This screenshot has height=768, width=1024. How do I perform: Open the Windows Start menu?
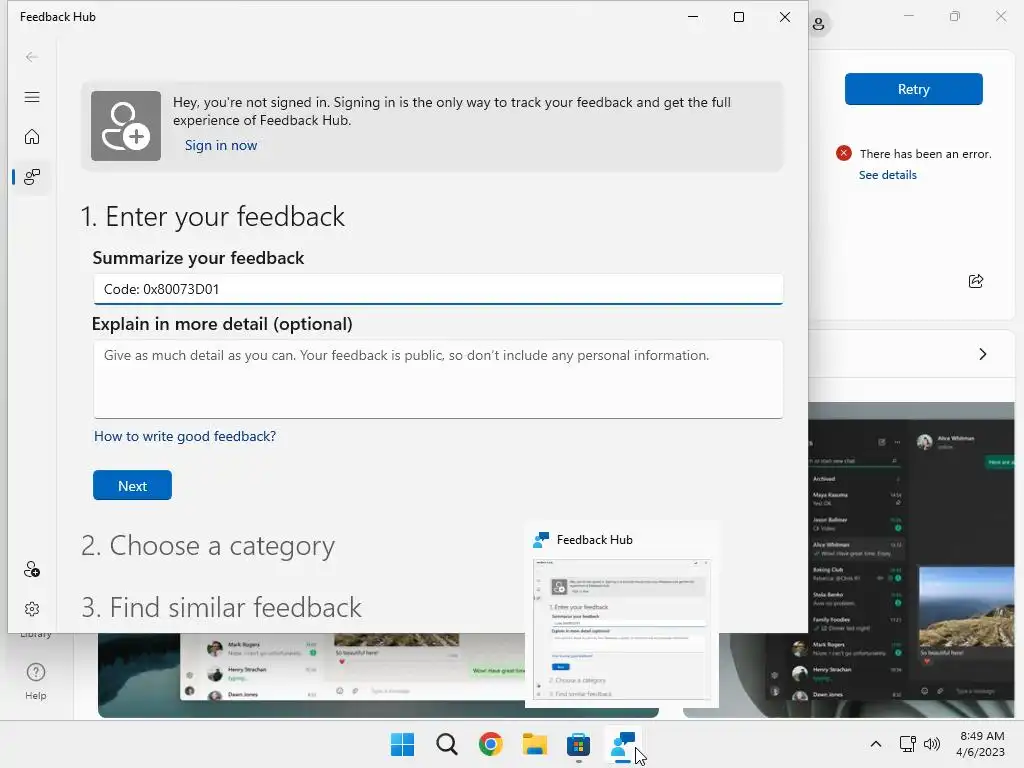pyautogui.click(x=402, y=744)
